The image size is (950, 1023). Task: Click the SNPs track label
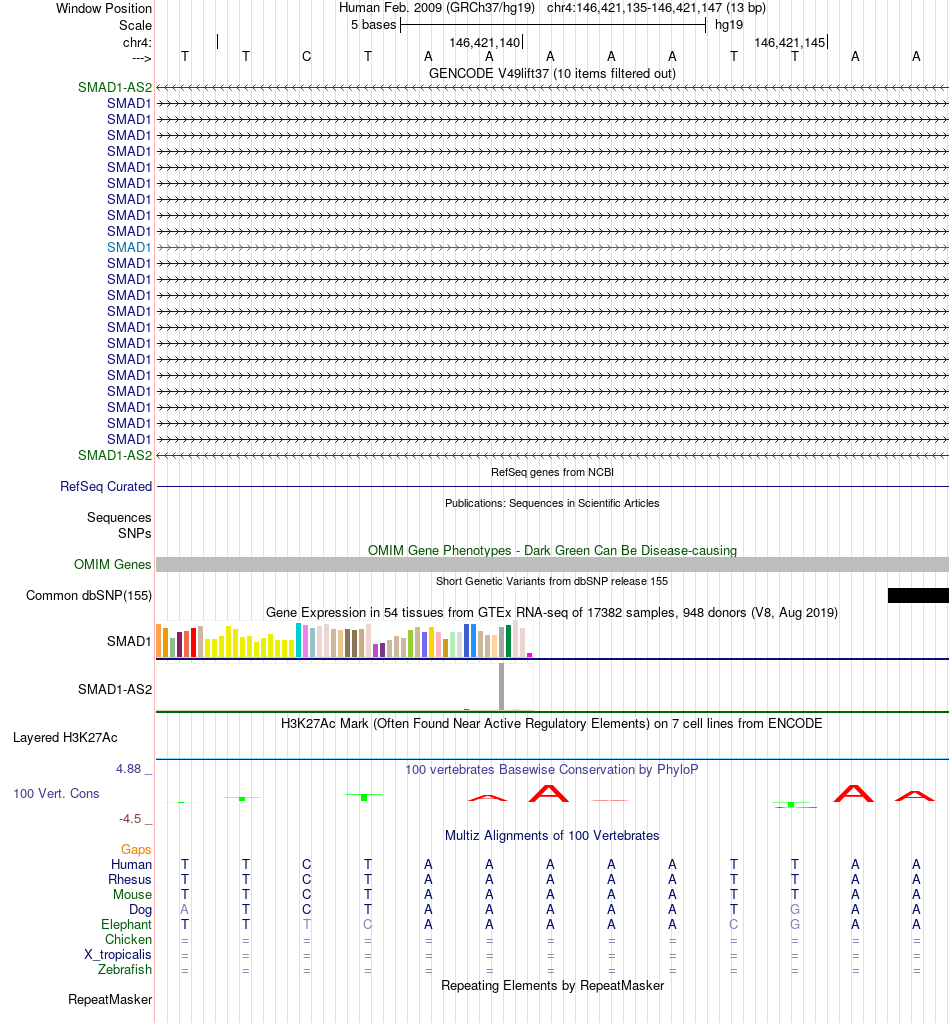134,534
